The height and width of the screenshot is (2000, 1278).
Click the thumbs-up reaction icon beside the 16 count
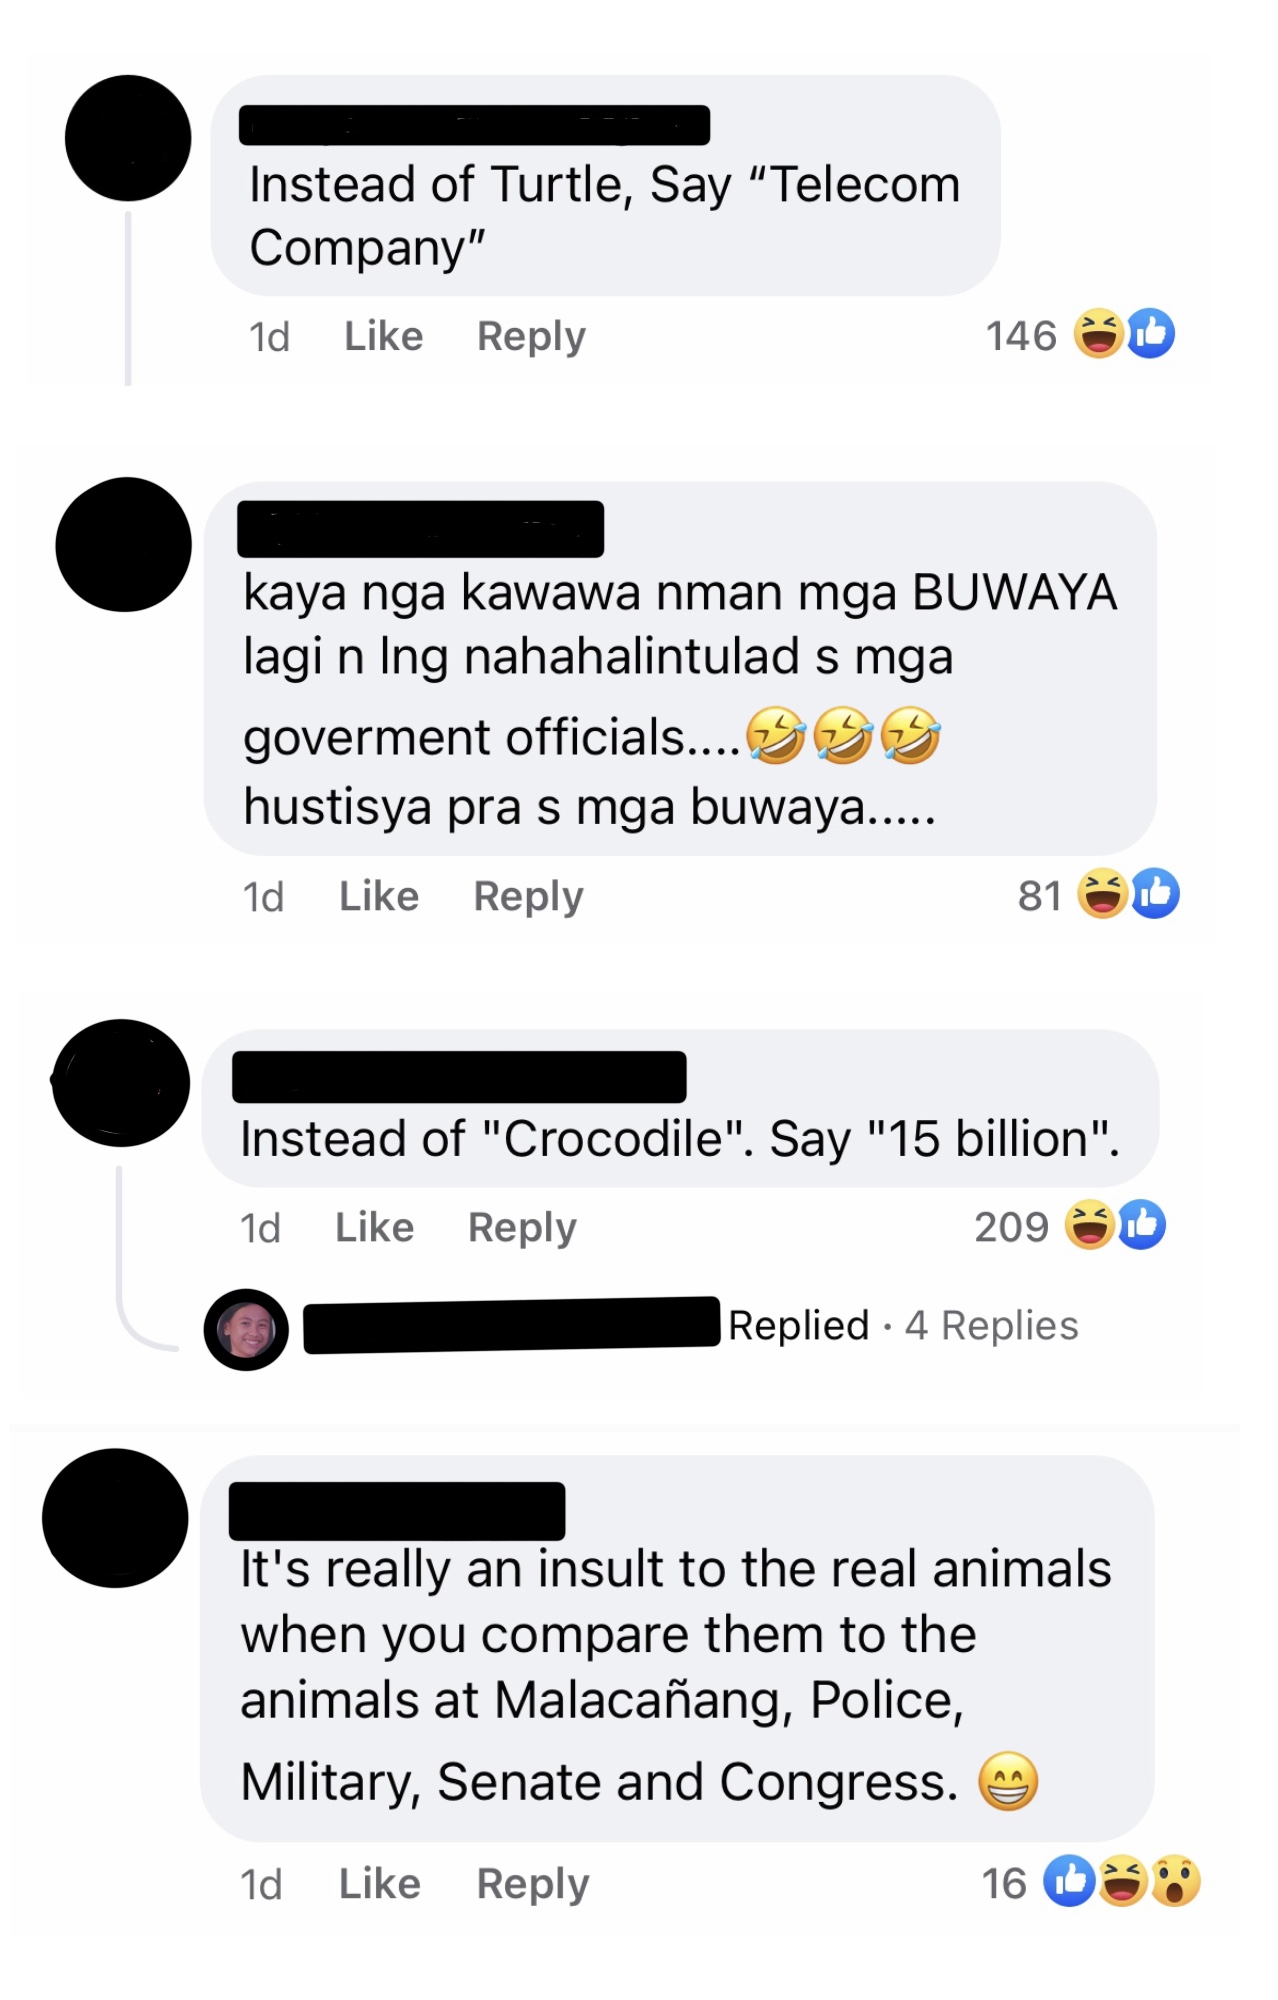(x=1069, y=1882)
